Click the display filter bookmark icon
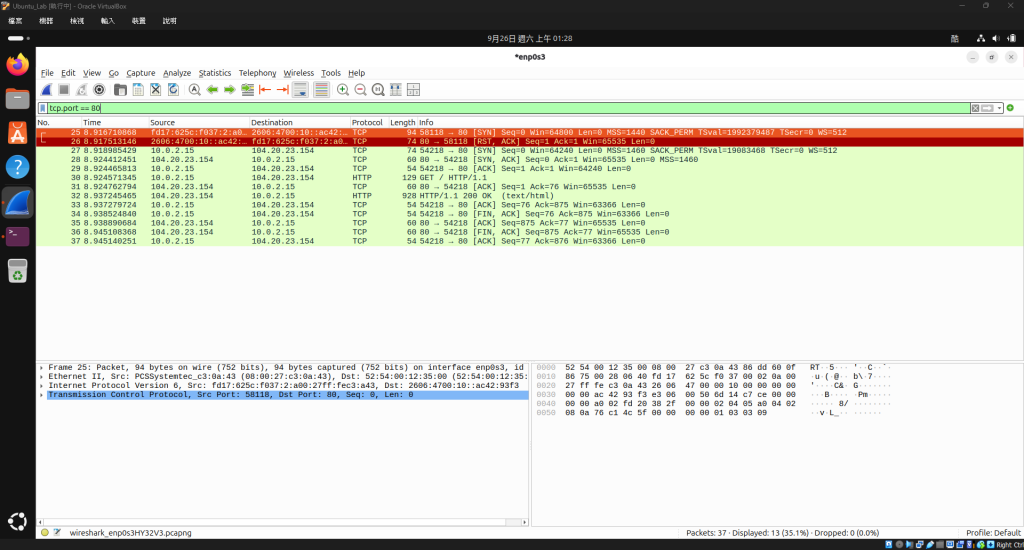This screenshot has height=550, width=1024. (43, 108)
